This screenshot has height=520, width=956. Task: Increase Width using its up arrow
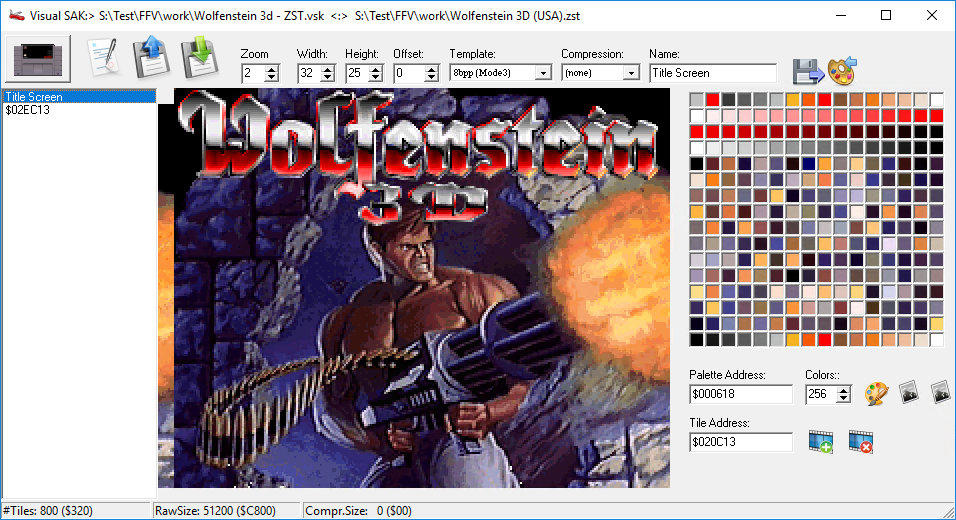pos(328,69)
